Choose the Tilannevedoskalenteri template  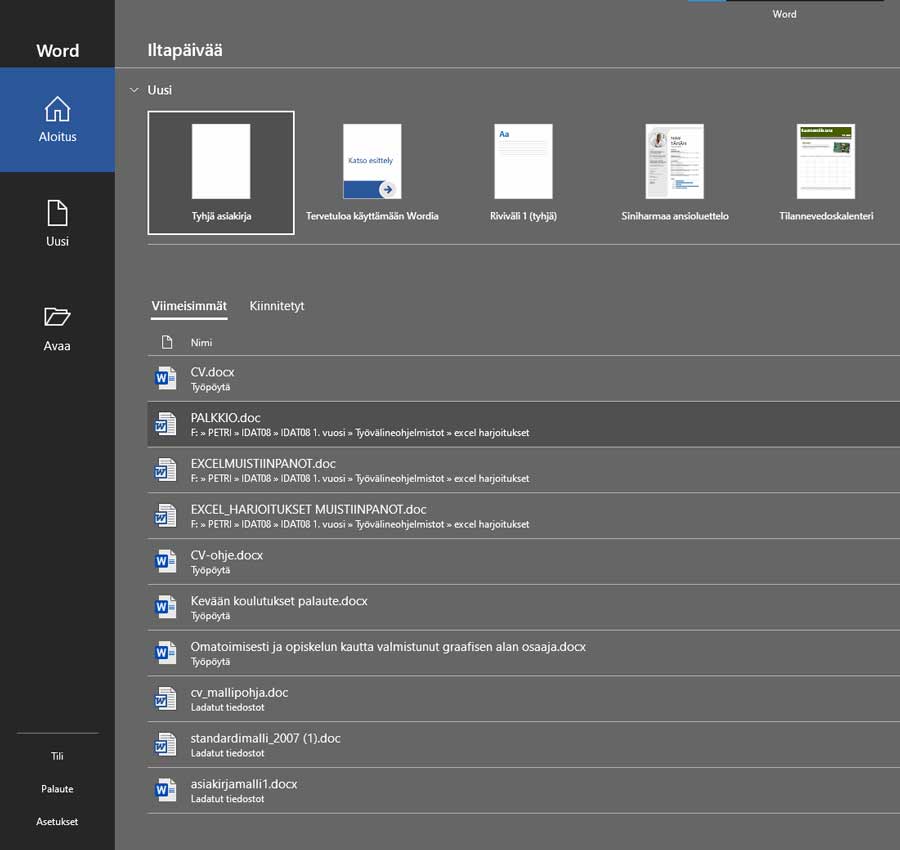pos(826,173)
